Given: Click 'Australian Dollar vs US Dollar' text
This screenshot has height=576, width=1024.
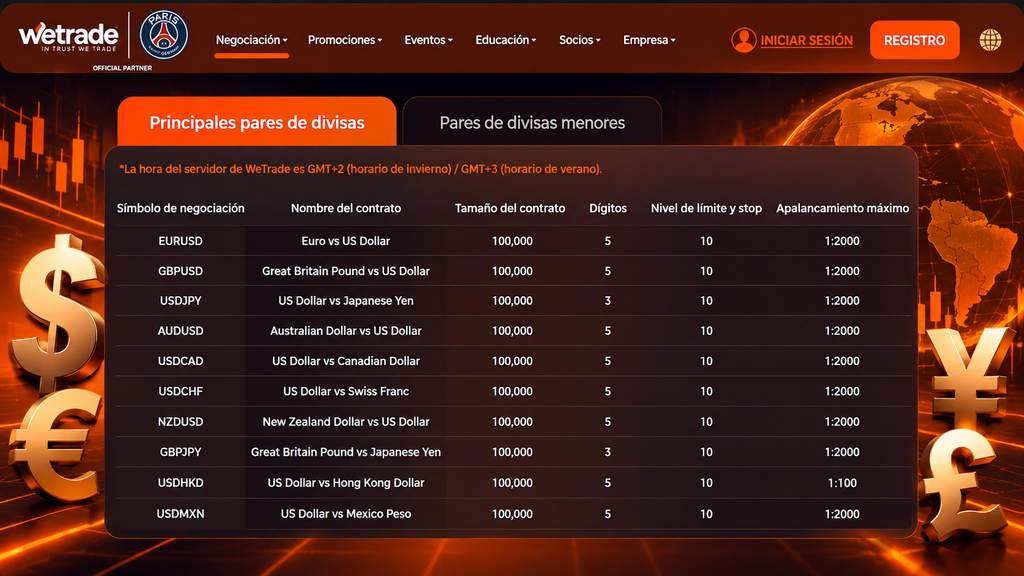Looking at the screenshot, I should (x=345, y=331).
